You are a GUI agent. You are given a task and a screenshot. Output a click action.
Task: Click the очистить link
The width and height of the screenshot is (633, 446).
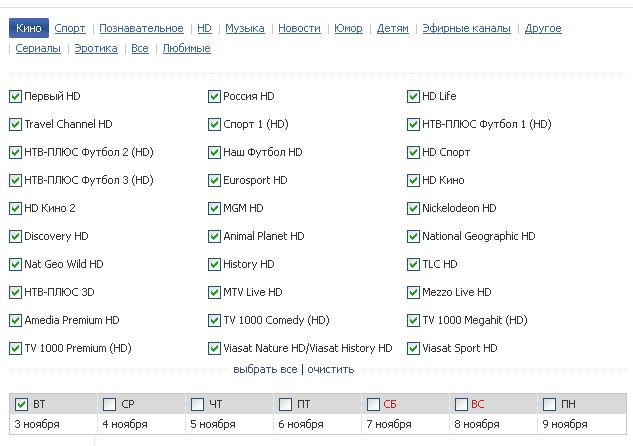pos(330,369)
